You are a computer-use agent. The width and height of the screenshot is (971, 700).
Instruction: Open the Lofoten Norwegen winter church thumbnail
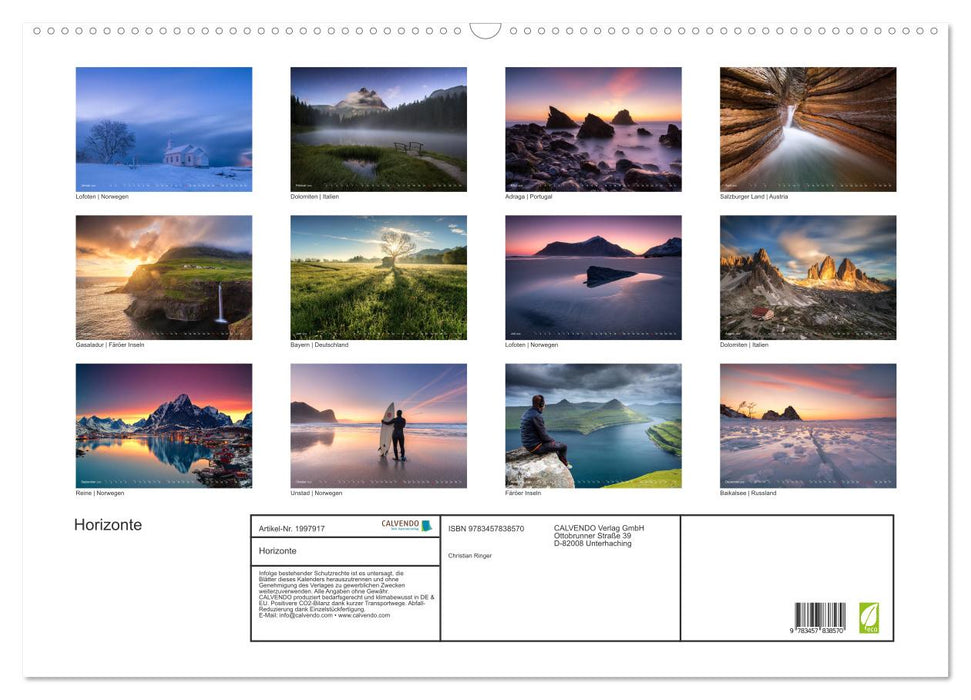(x=163, y=129)
